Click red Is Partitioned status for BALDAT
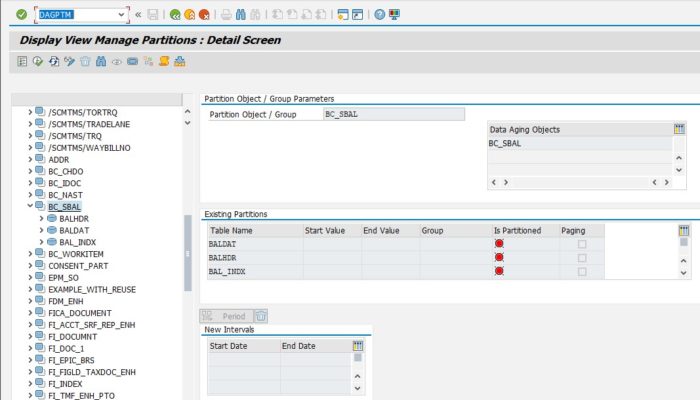Screen dimensions: 700x400 point(499,244)
